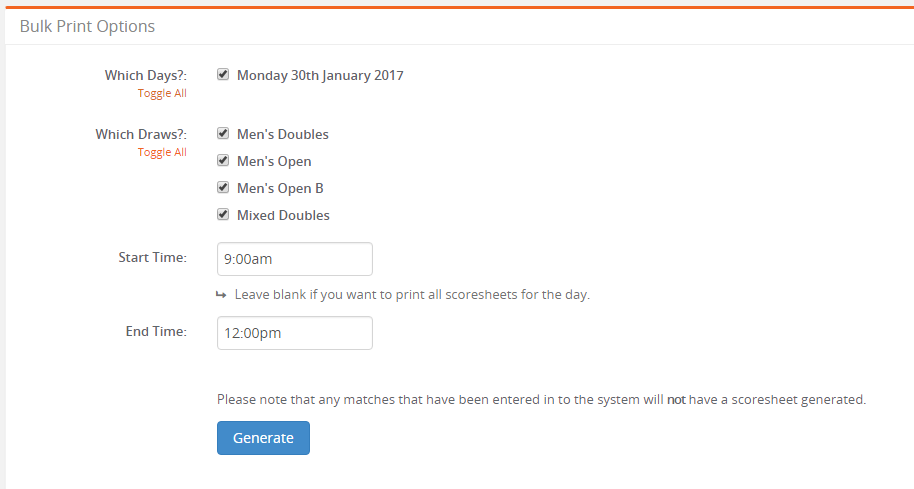The image size is (914, 489).
Task: Click the Men's Doubles label text
Action: tap(283, 134)
